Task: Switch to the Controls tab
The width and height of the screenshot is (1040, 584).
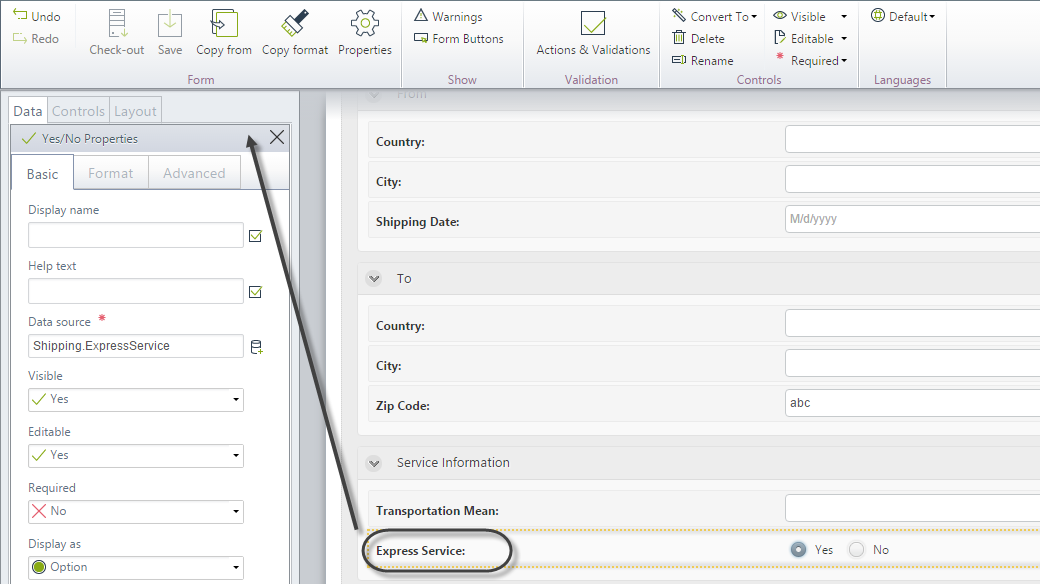Action: (x=78, y=111)
